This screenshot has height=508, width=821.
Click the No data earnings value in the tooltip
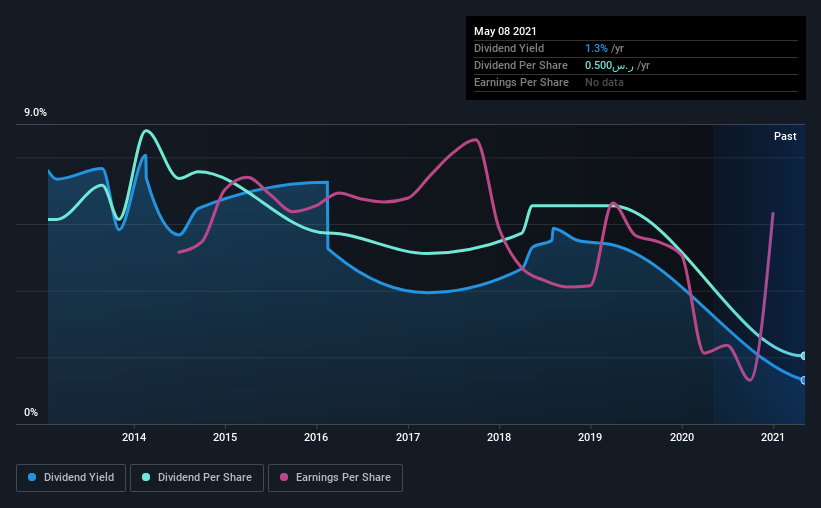tap(604, 82)
